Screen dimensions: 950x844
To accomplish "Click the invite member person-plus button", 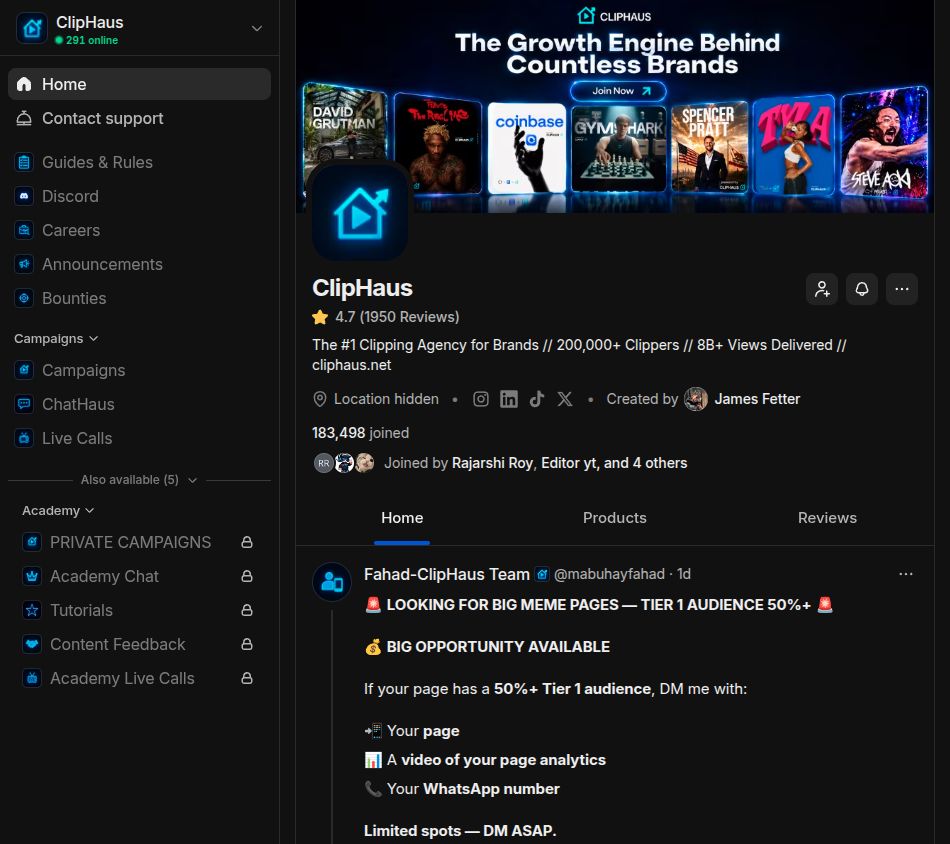I will pyautogui.click(x=822, y=289).
